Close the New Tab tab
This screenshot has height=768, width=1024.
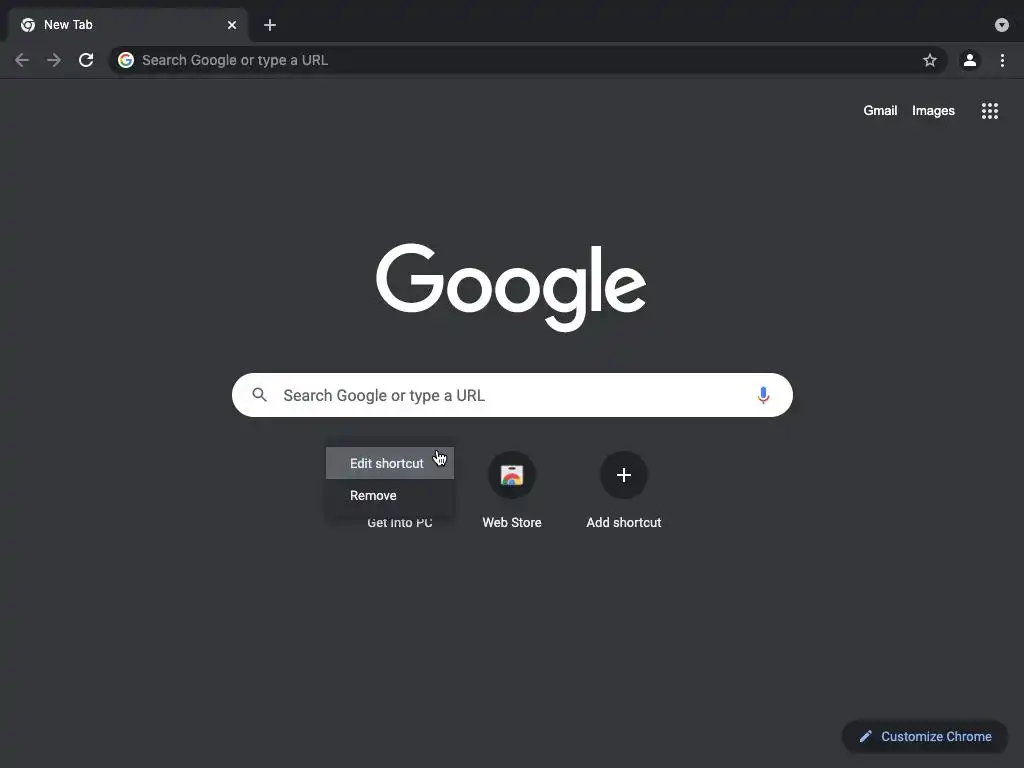232,25
